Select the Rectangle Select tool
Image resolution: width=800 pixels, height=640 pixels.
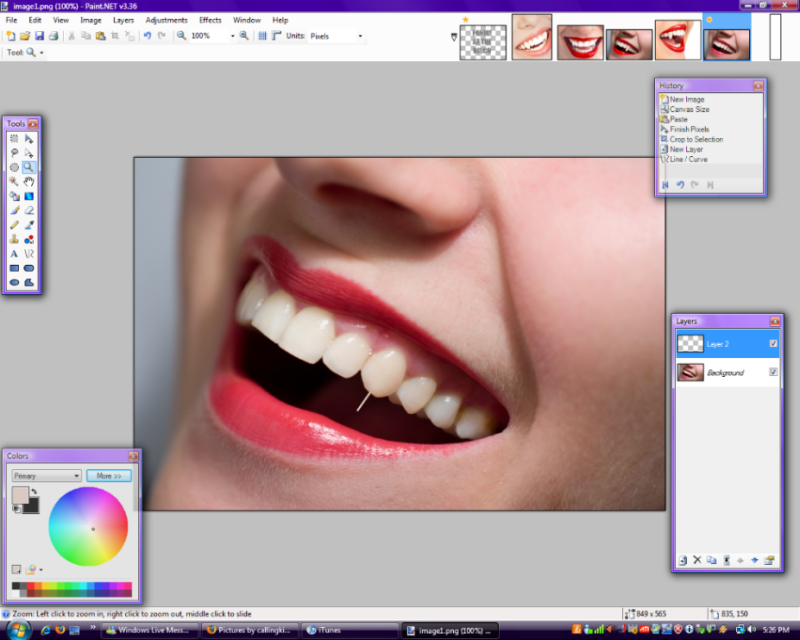pyautogui.click(x=14, y=139)
